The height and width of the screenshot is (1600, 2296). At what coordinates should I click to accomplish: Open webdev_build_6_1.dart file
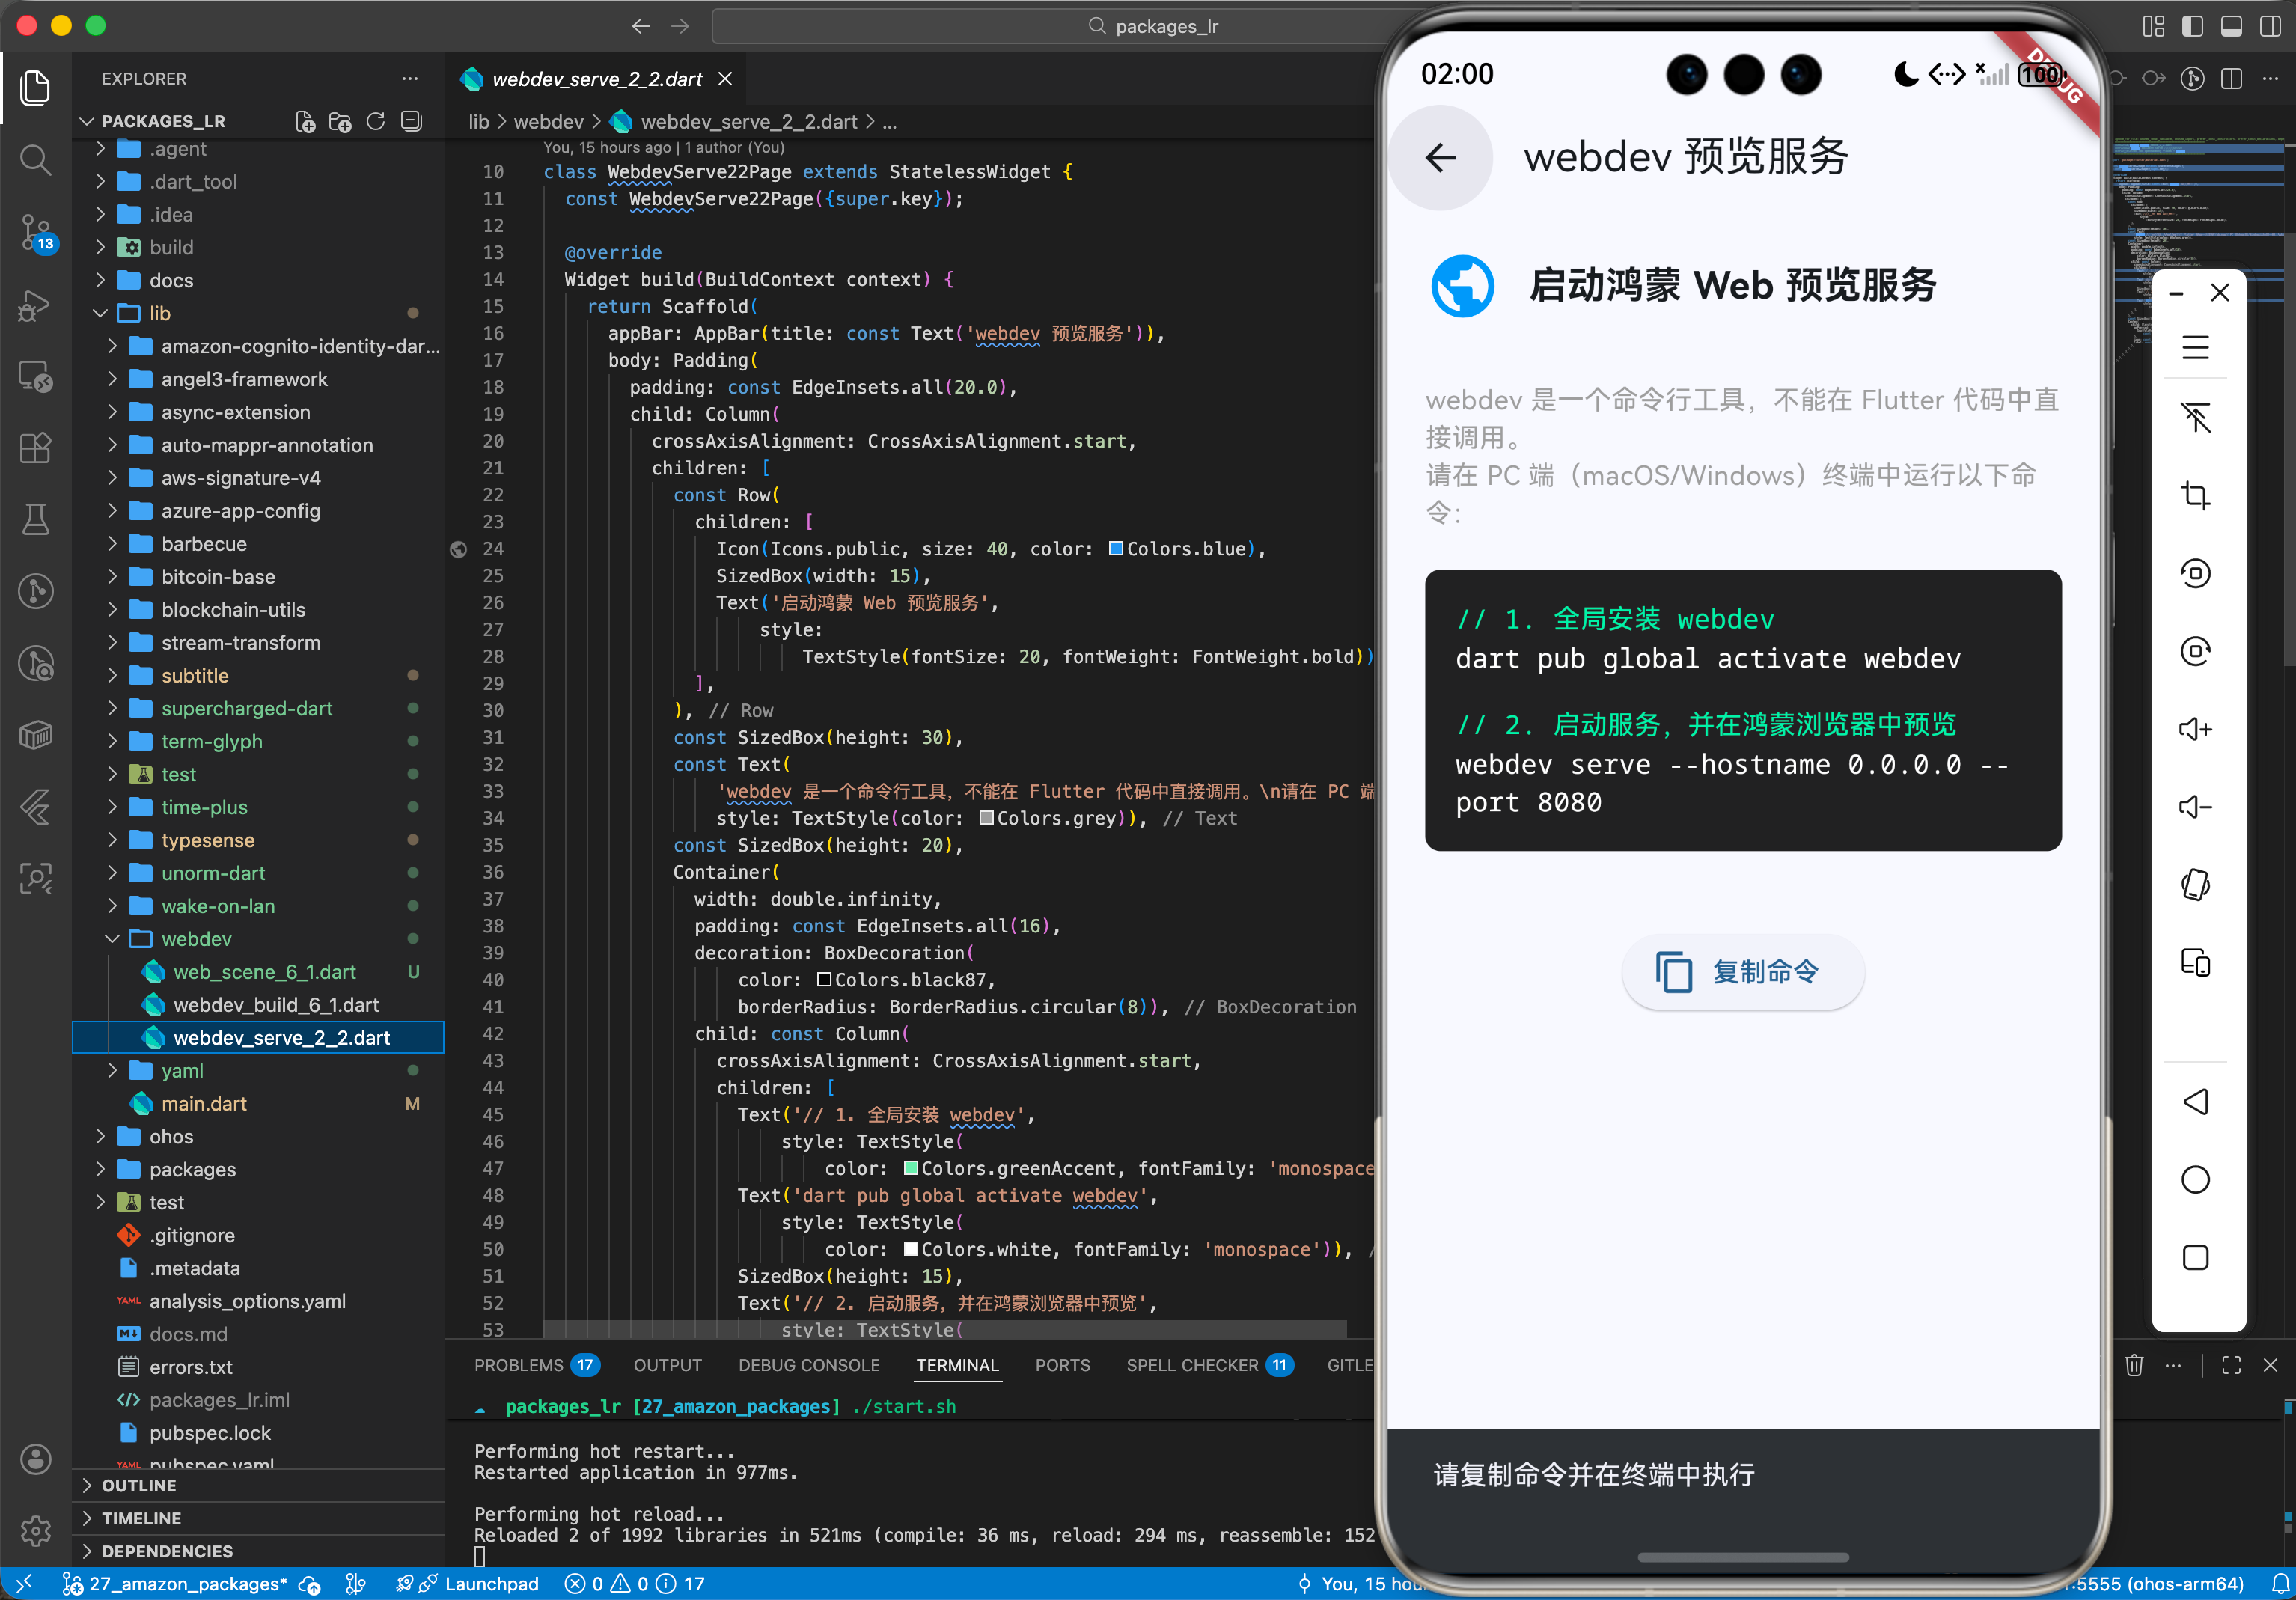click(x=258, y=1005)
